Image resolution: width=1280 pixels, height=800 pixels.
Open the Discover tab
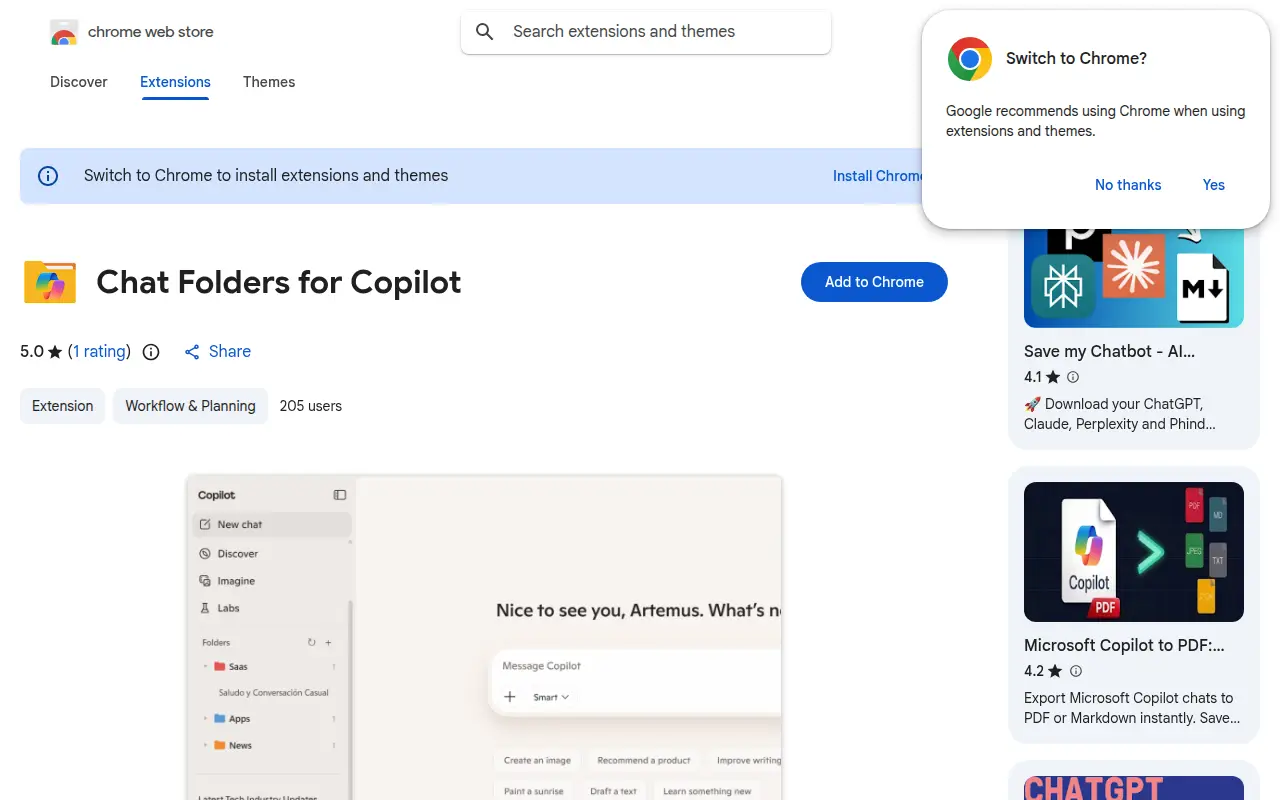coord(79,82)
